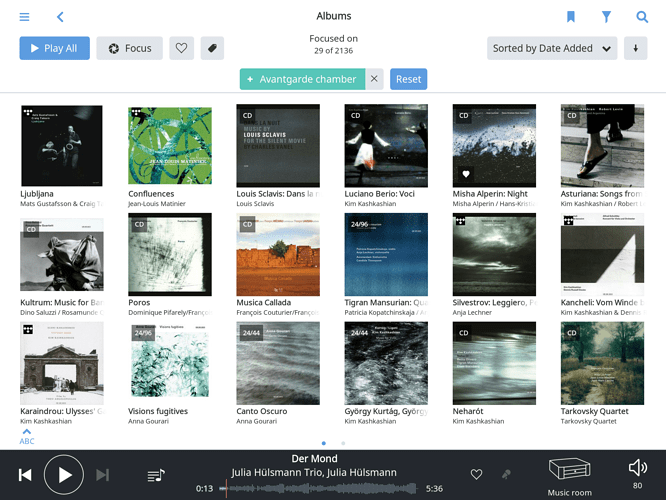Open the Confluences album cover
This screenshot has height=500, width=666.
coord(170,146)
